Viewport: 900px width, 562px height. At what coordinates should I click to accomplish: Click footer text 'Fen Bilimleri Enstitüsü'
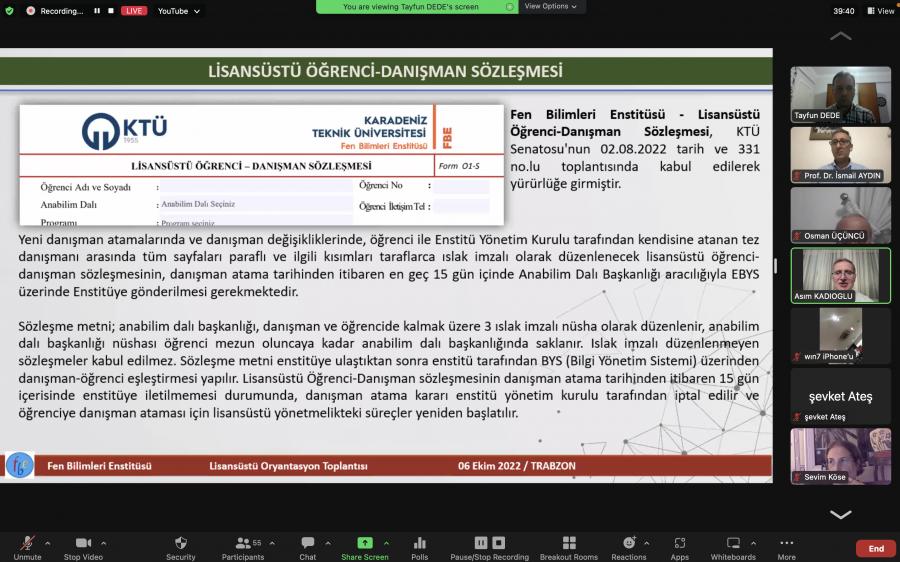click(x=99, y=466)
